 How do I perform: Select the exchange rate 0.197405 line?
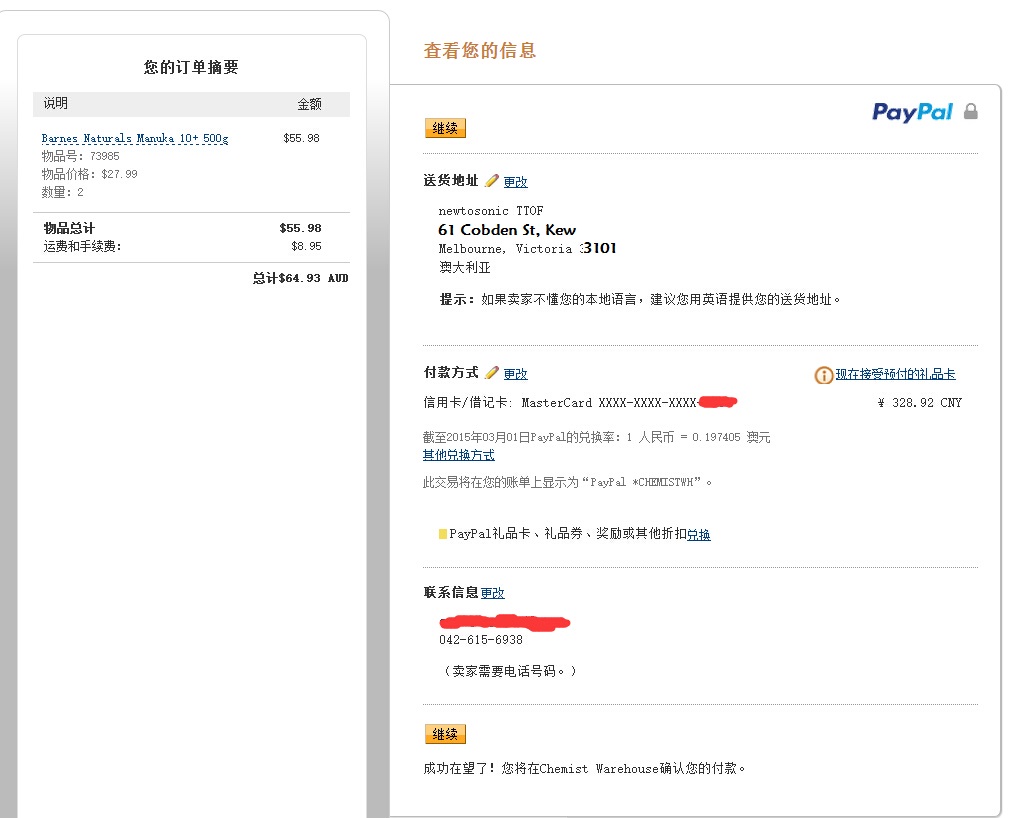tap(597, 437)
